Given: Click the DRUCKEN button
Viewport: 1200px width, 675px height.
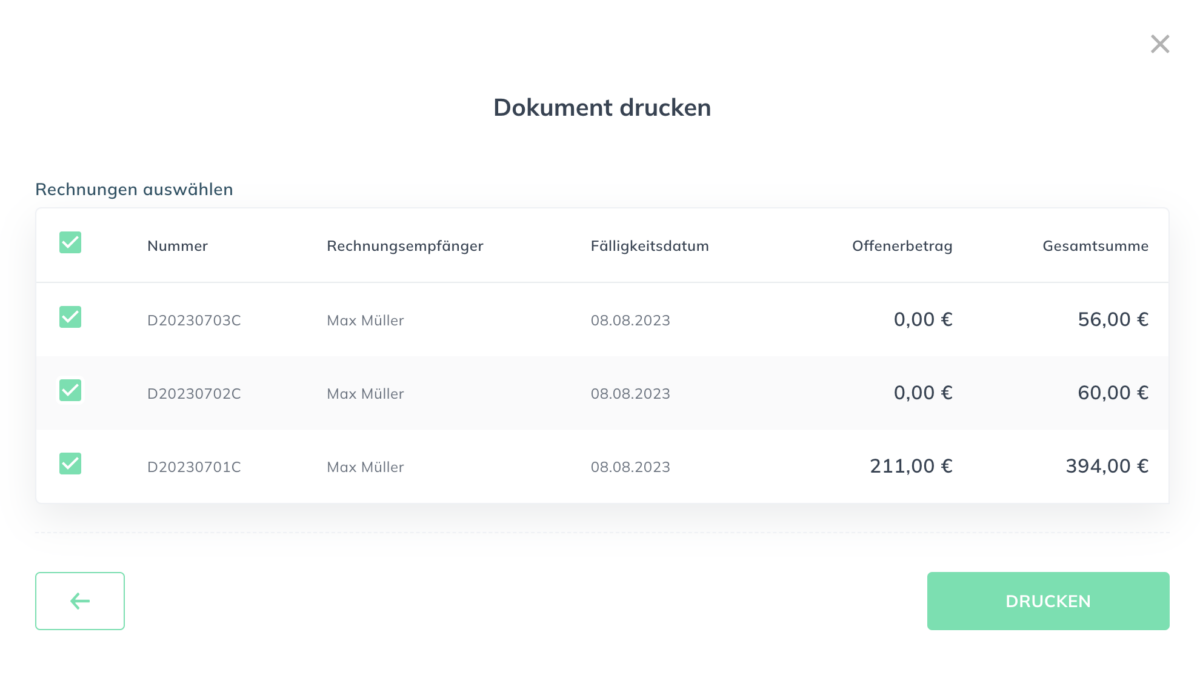Looking at the screenshot, I should [x=1048, y=601].
